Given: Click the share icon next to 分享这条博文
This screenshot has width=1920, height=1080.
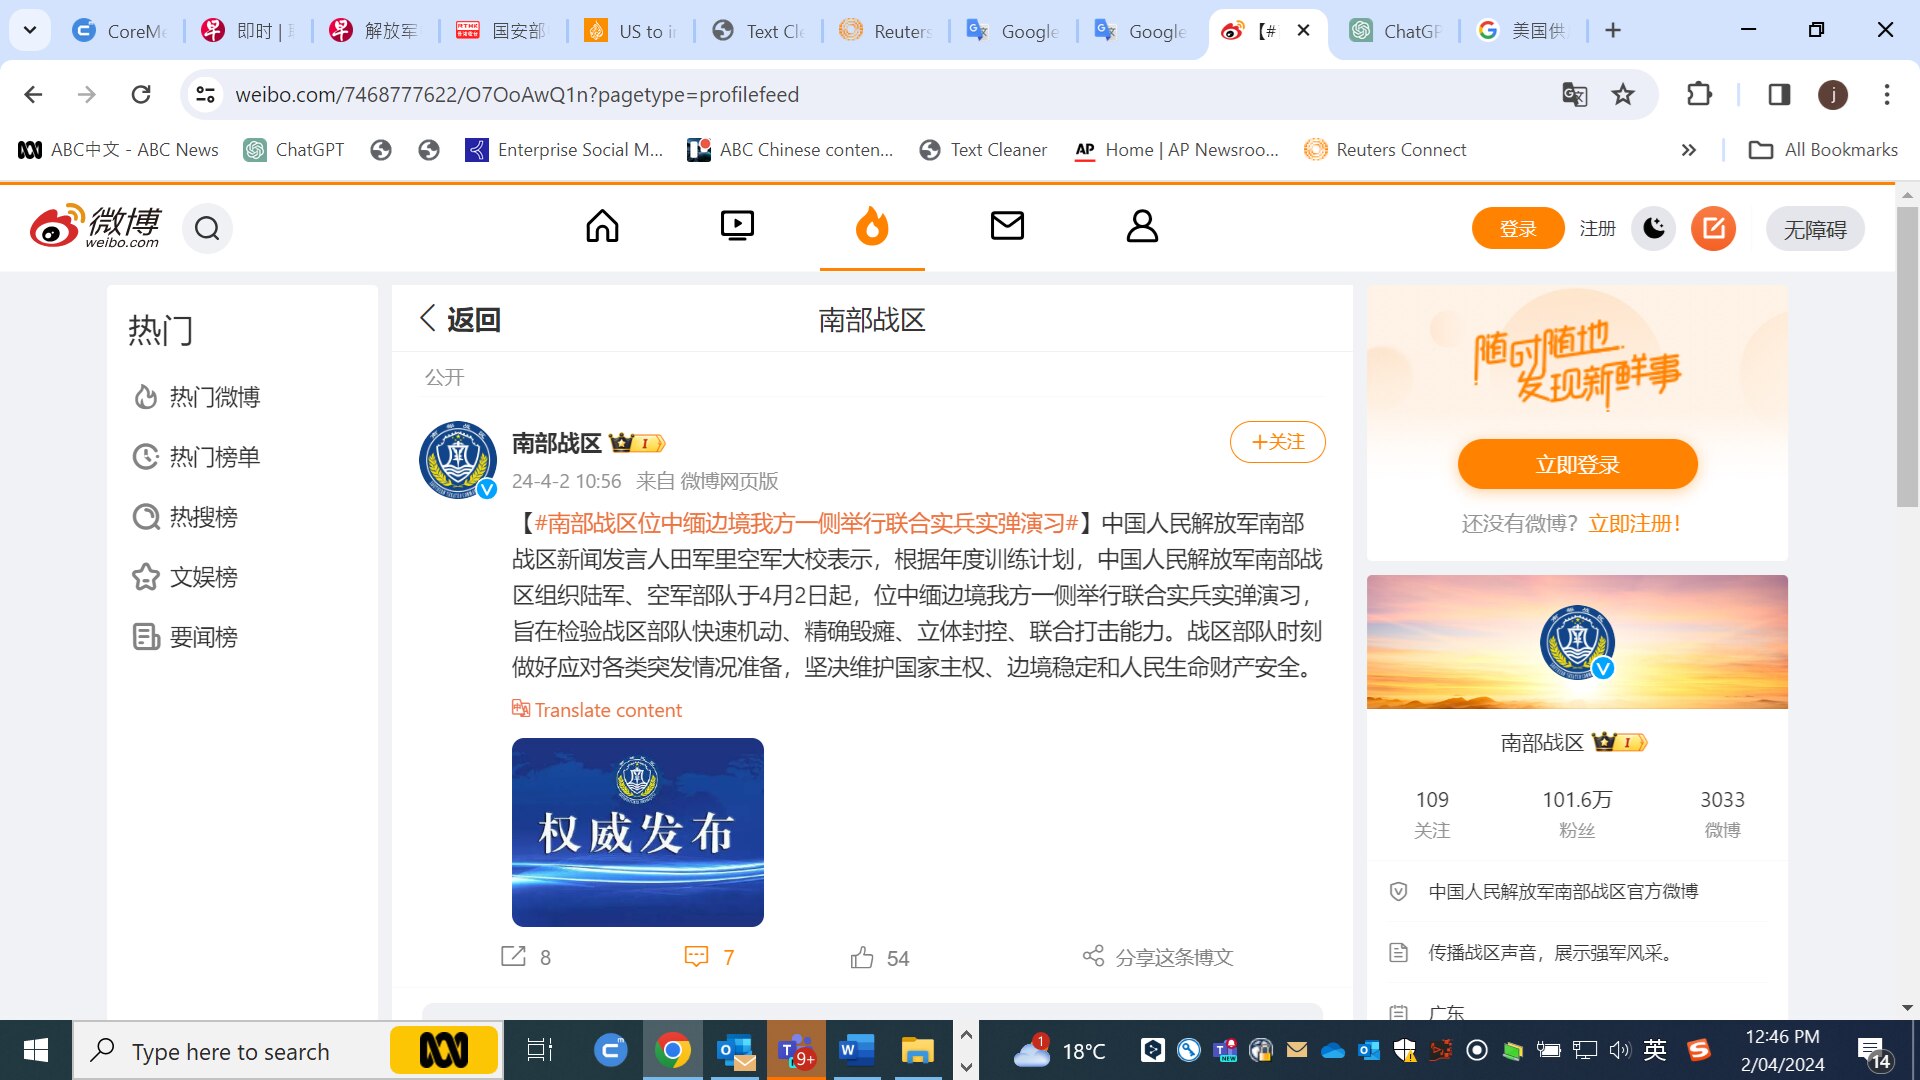Looking at the screenshot, I should [x=1093, y=956].
